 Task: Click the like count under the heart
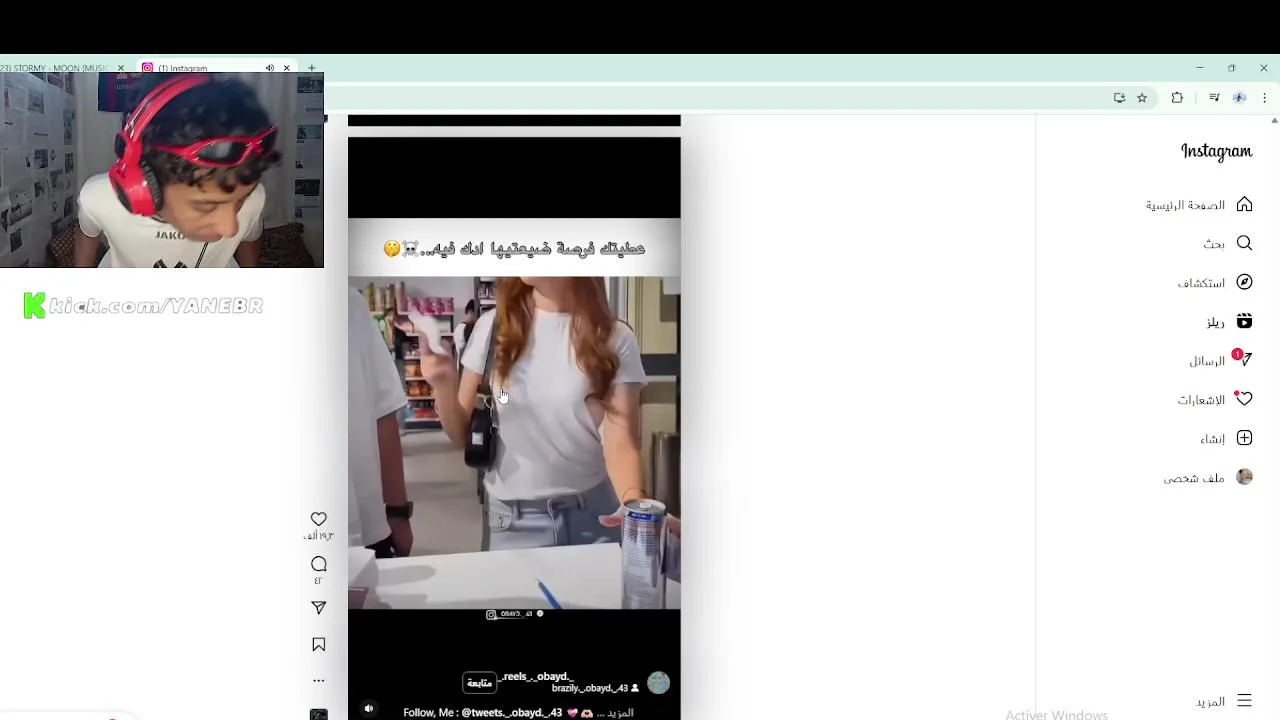[x=318, y=537]
